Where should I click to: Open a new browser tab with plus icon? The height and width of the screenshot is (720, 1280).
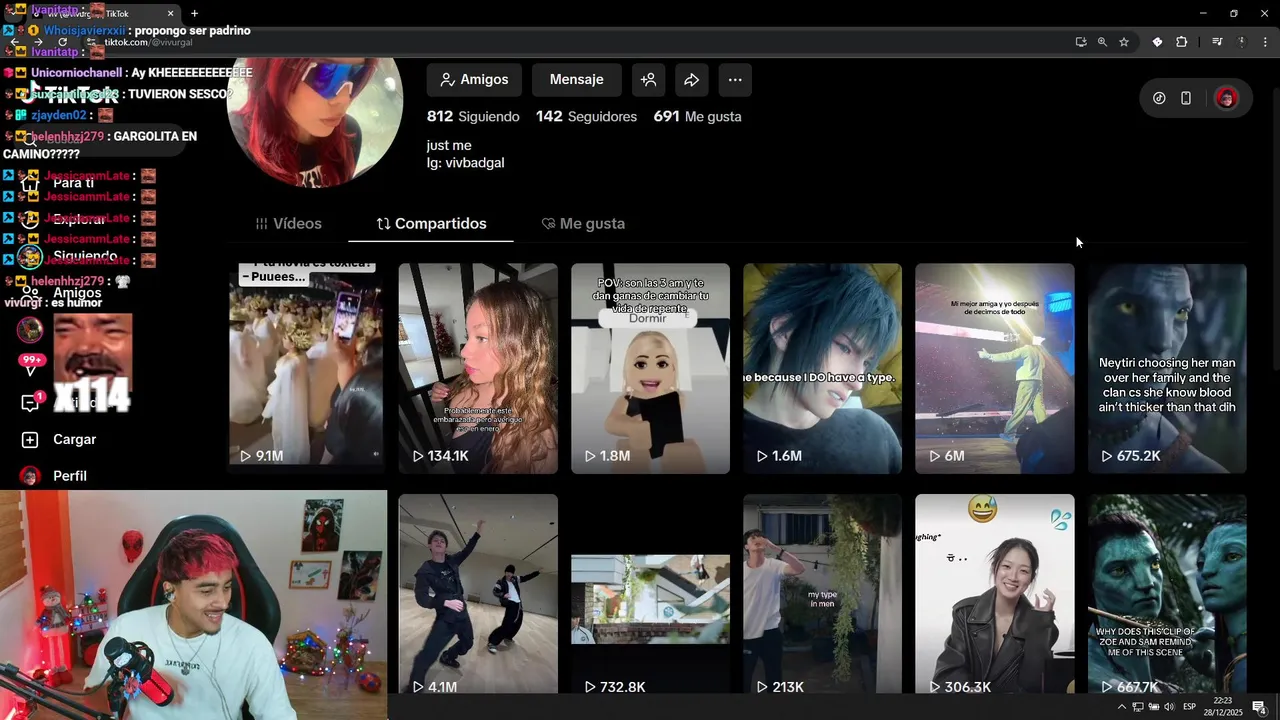point(194,14)
